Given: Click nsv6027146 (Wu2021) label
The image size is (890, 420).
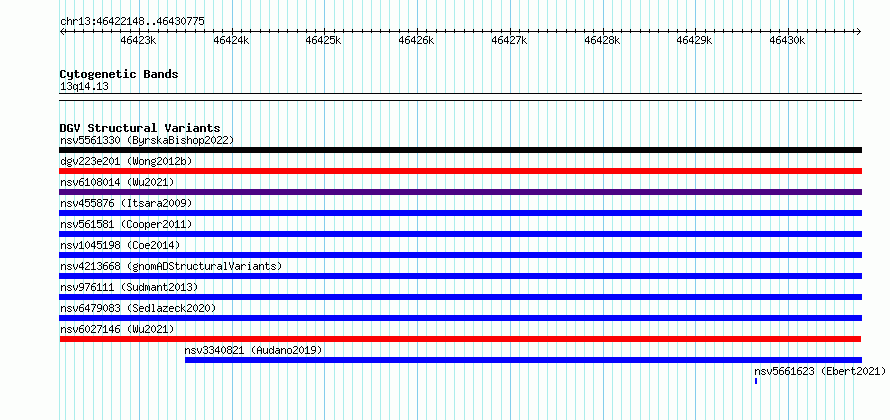Looking at the screenshot, I should click(117, 329).
